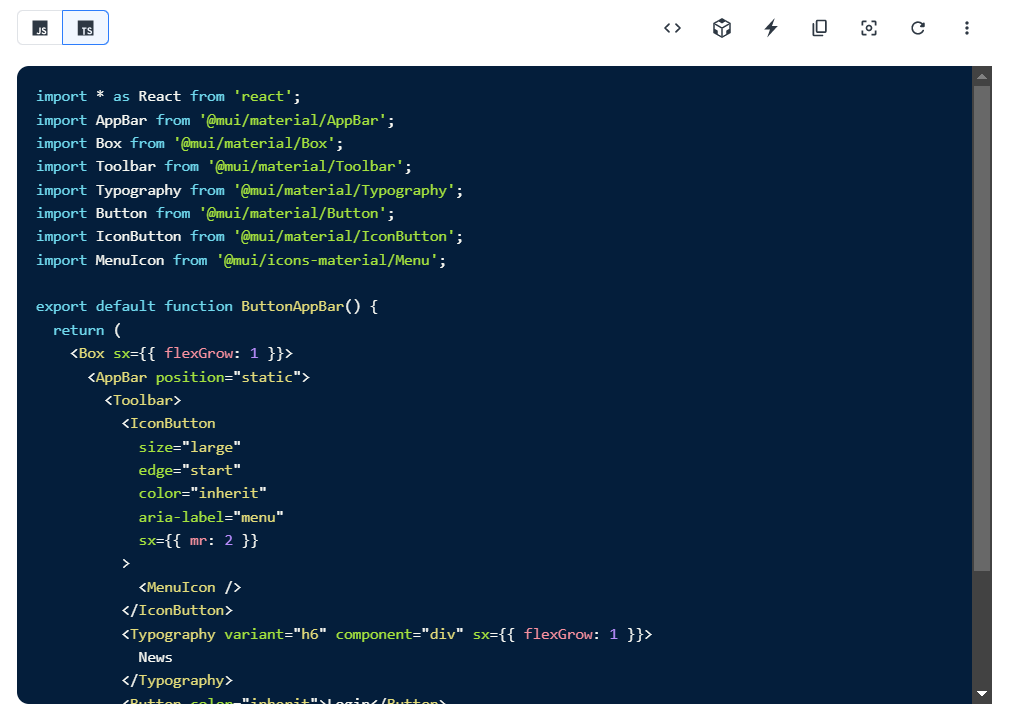The width and height of the screenshot is (1014, 727).
Task: Hide the source code with angle-brackets icon
Action: click(673, 28)
